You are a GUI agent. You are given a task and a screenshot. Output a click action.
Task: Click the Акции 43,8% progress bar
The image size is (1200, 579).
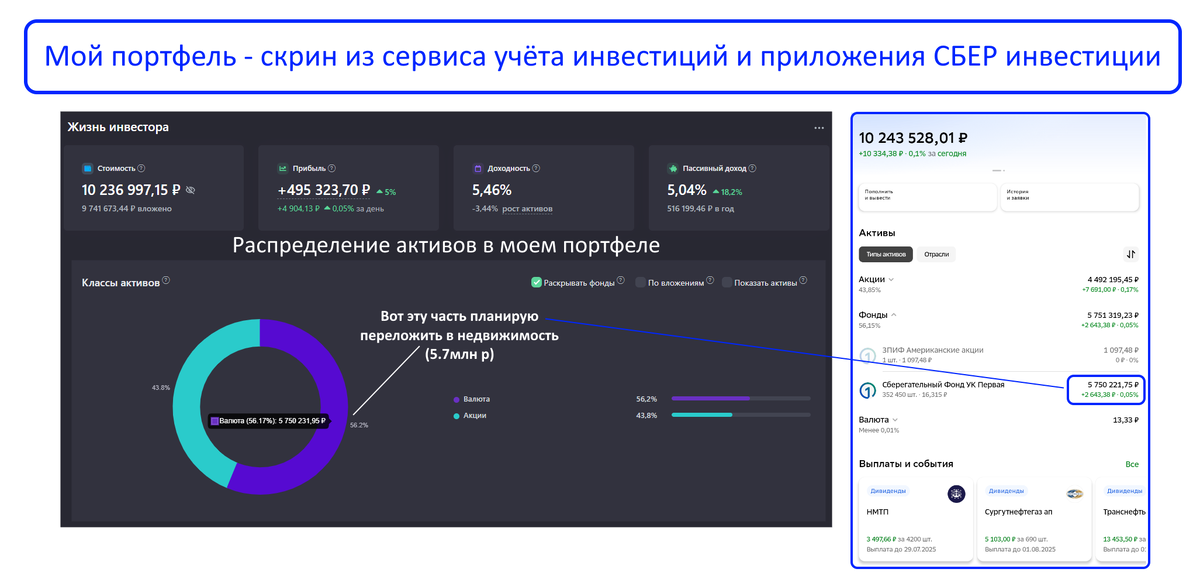[x=741, y=414]
